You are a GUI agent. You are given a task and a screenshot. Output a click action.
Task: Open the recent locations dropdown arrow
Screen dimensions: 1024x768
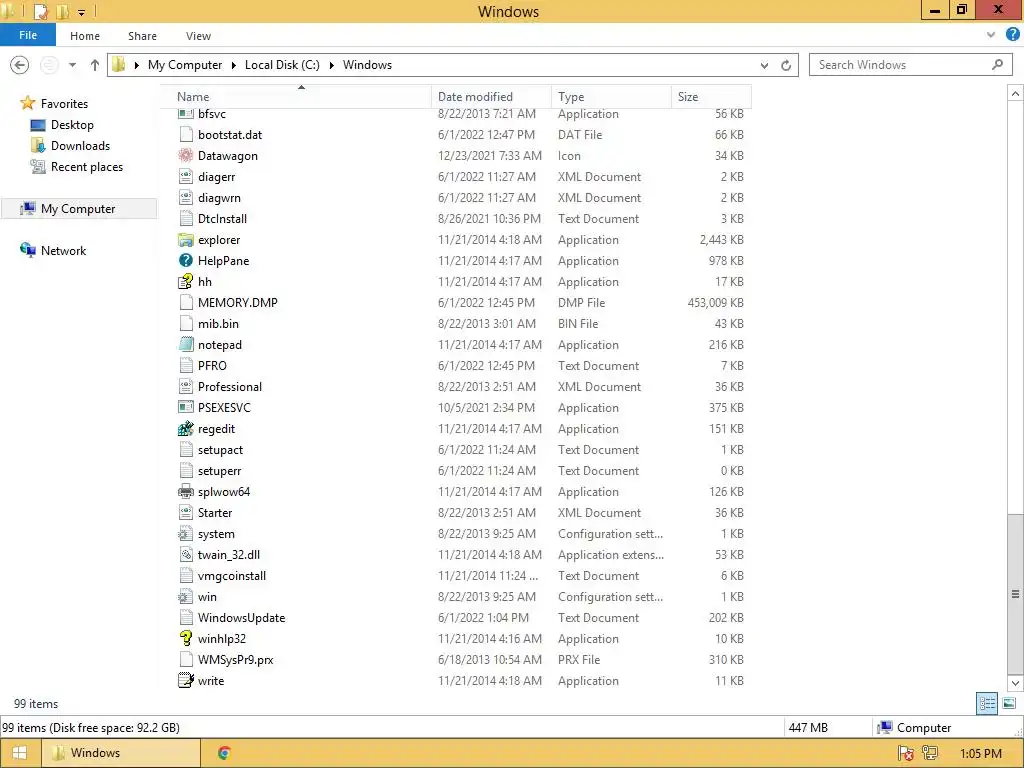pyautogui.click(x=72, y=65)
